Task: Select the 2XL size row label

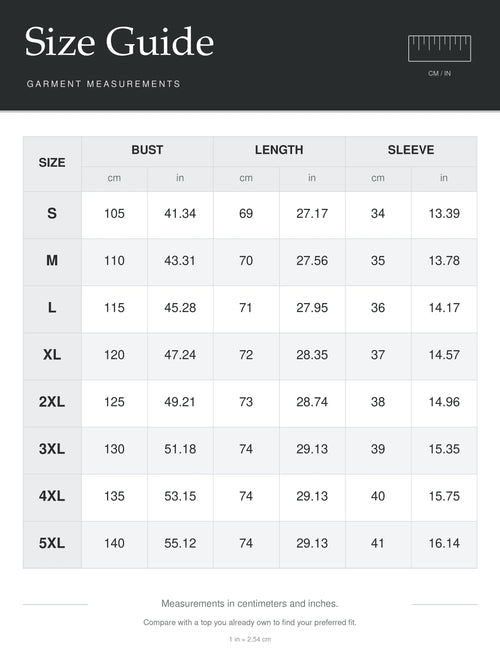Action: coord(52,402)
